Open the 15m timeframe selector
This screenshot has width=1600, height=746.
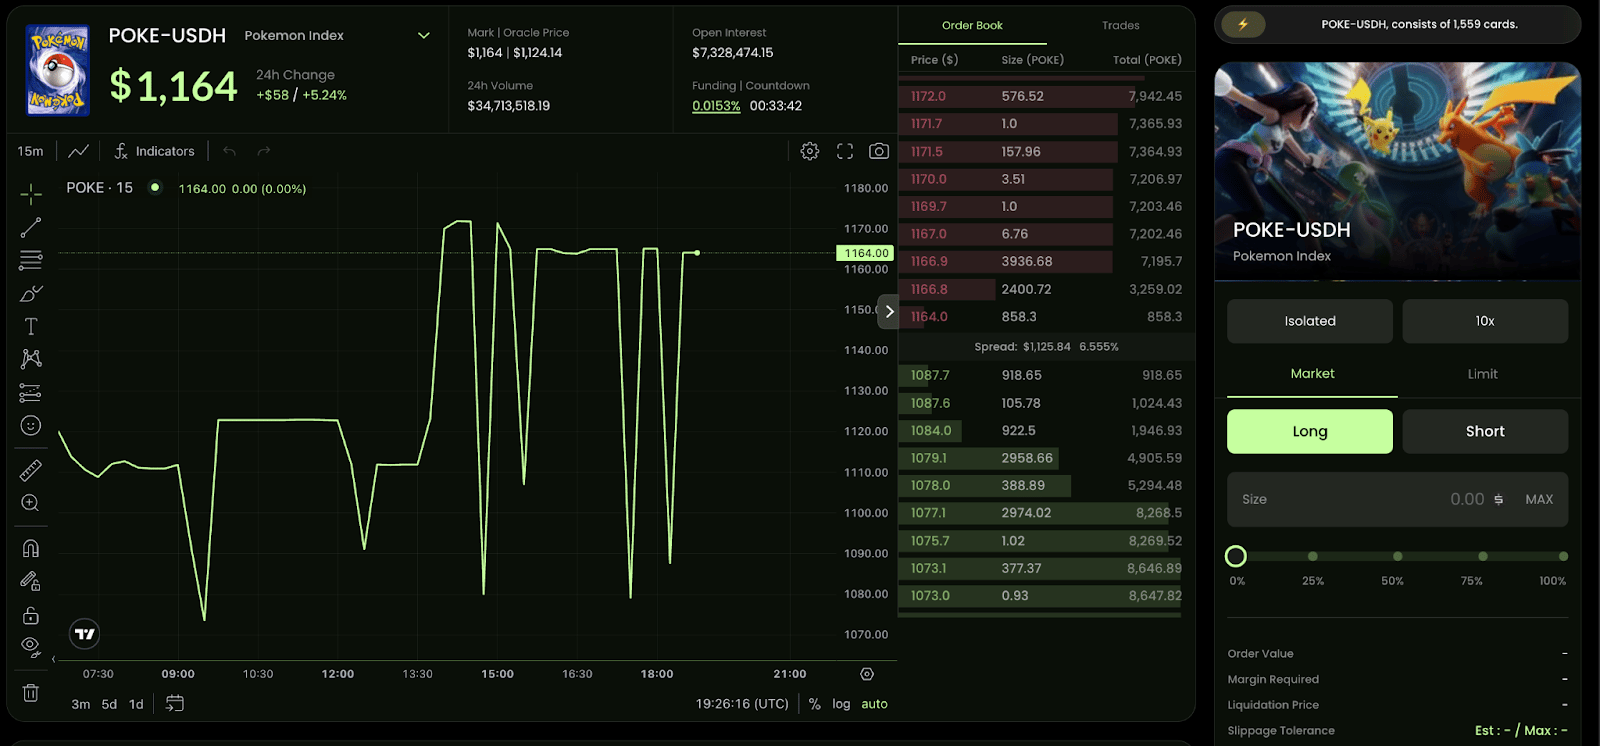coord(31,151)
